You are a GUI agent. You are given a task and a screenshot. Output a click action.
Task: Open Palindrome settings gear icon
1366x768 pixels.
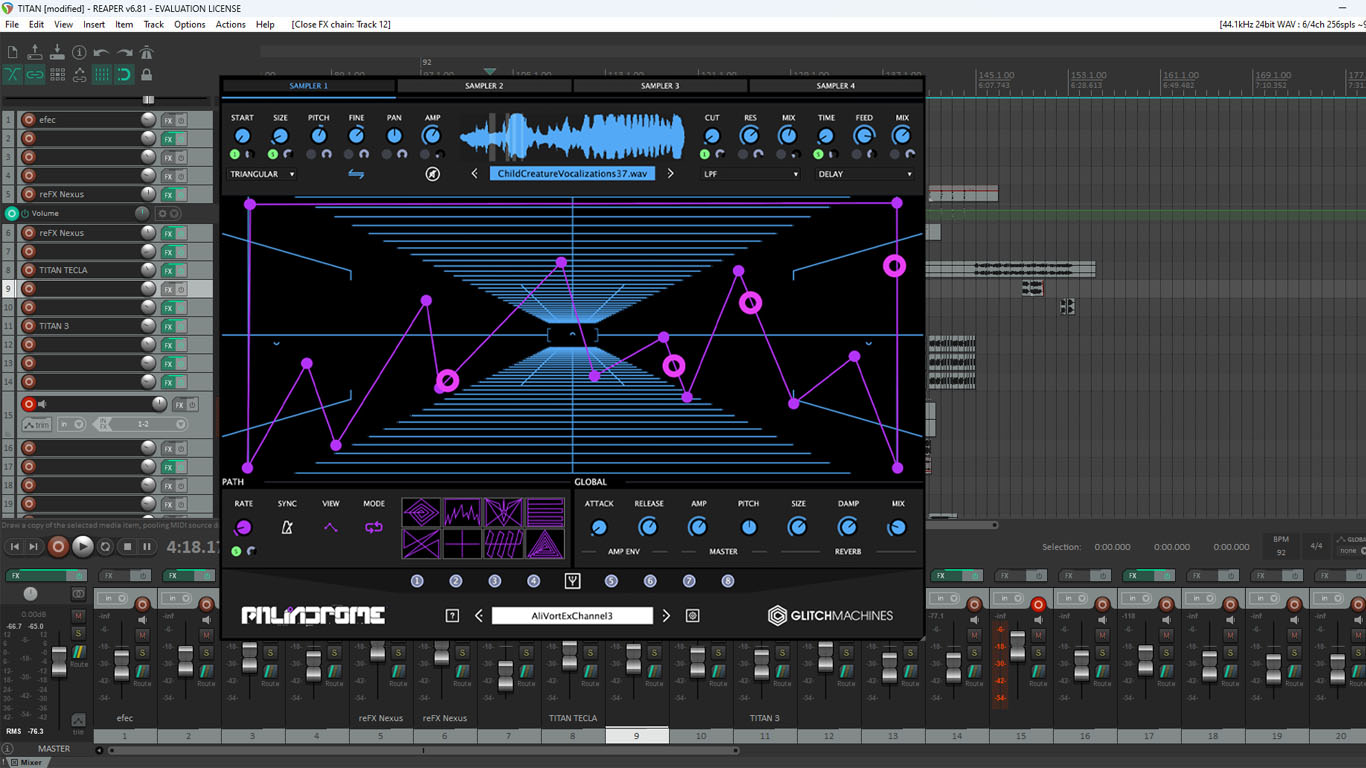pos(692,616)
